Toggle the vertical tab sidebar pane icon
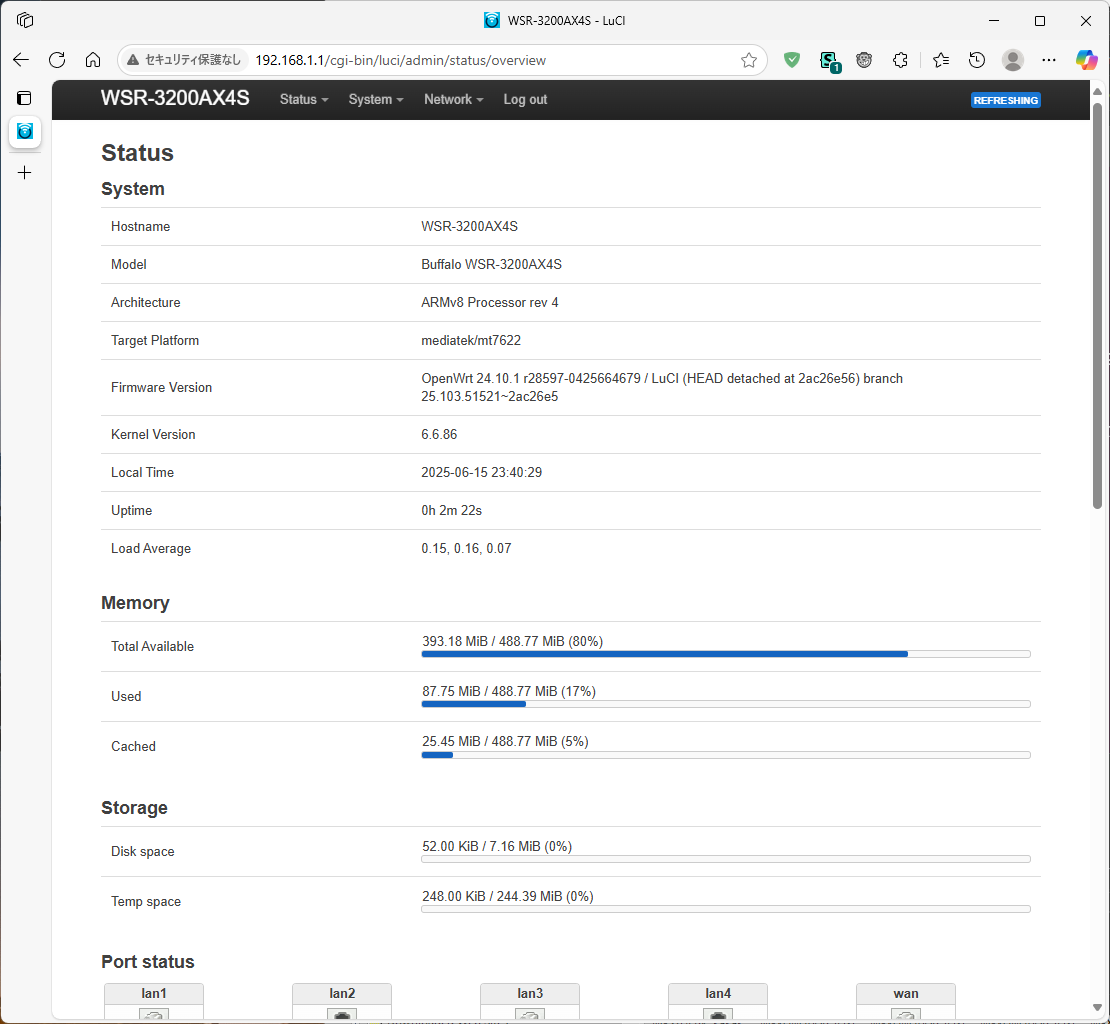 (x=24, y=98)
